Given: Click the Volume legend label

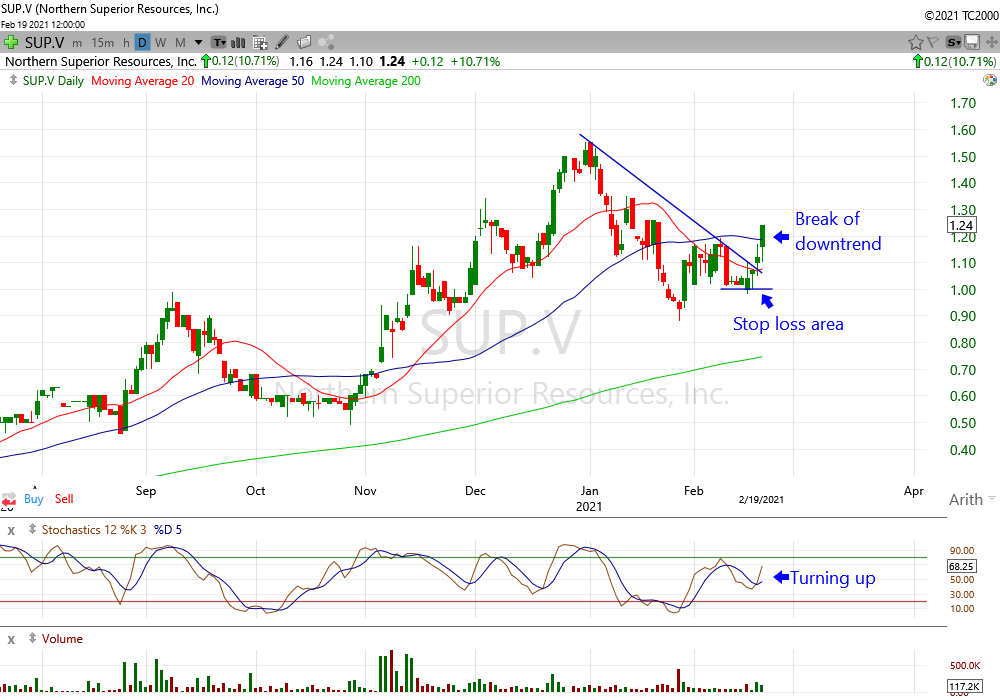Looking at the screenshot, I should pos(62,639).
